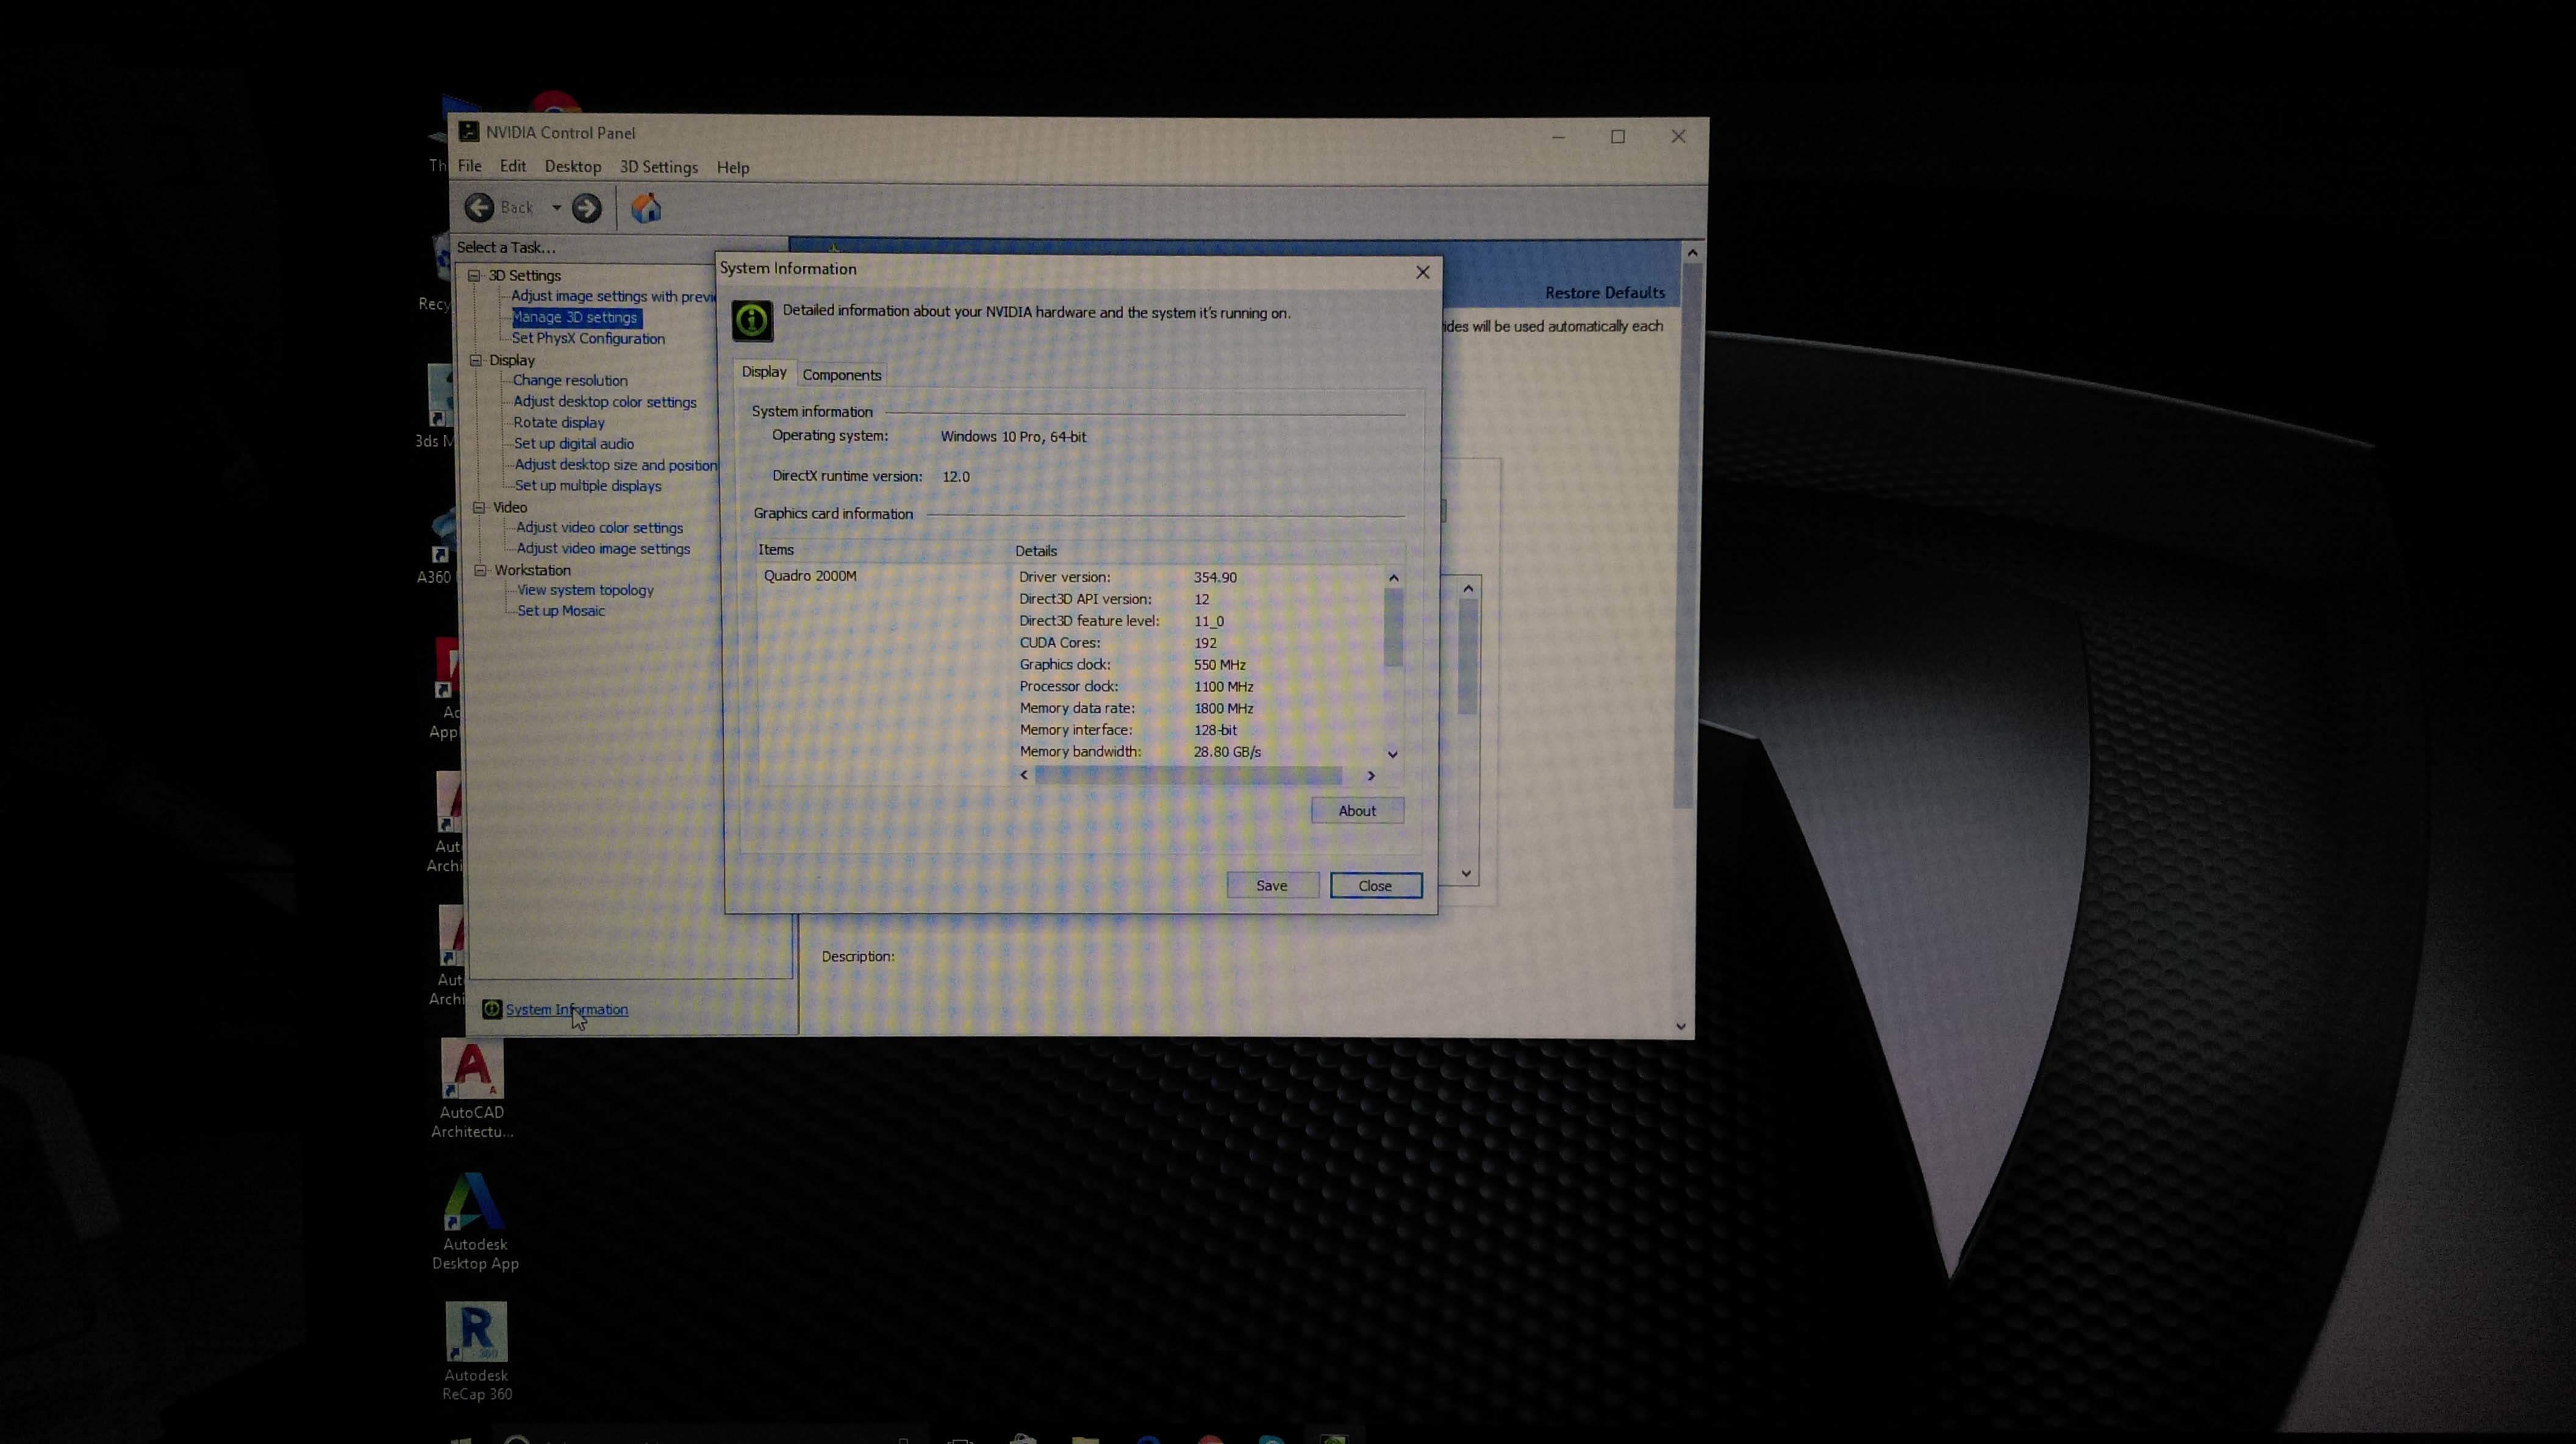Click the Forward arrow icon in toolbar
2576x1444 pixels.
click(x=586, y=208)
